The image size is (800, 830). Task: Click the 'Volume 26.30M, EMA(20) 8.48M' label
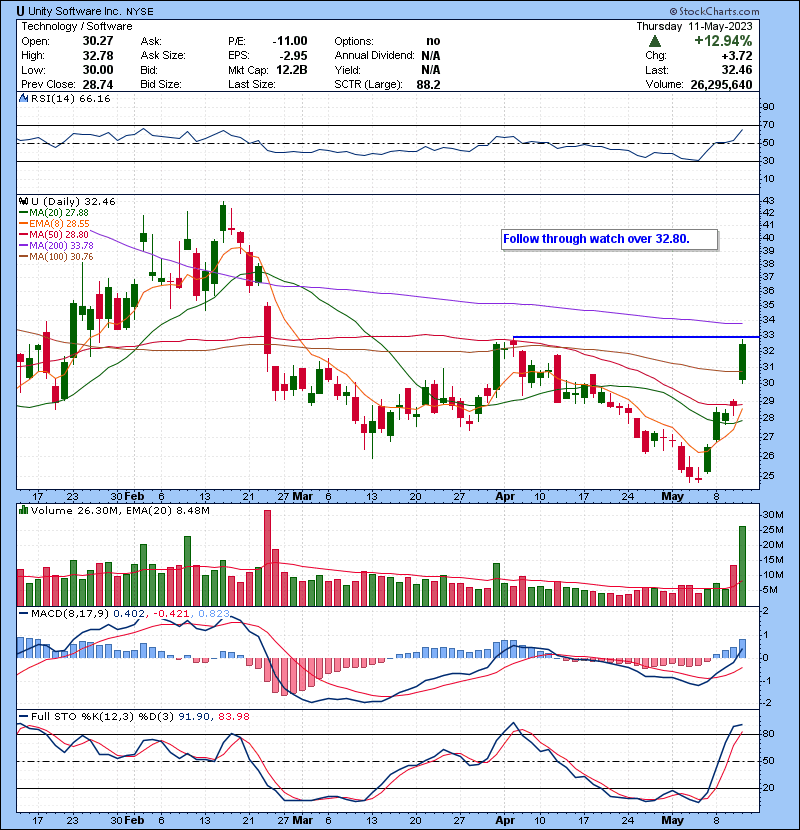click(120, 510)
